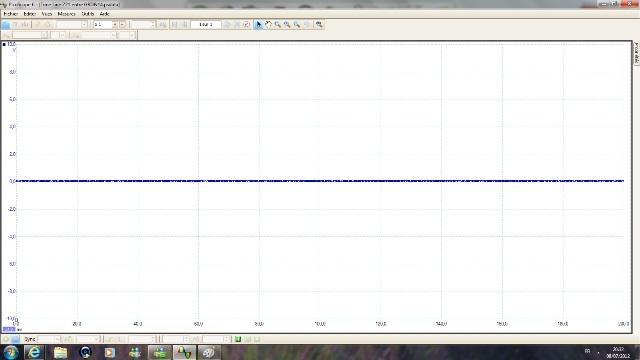Click the 1 sur 1 buffer field
Screen dimensions: 640x360
click(206, 24)
